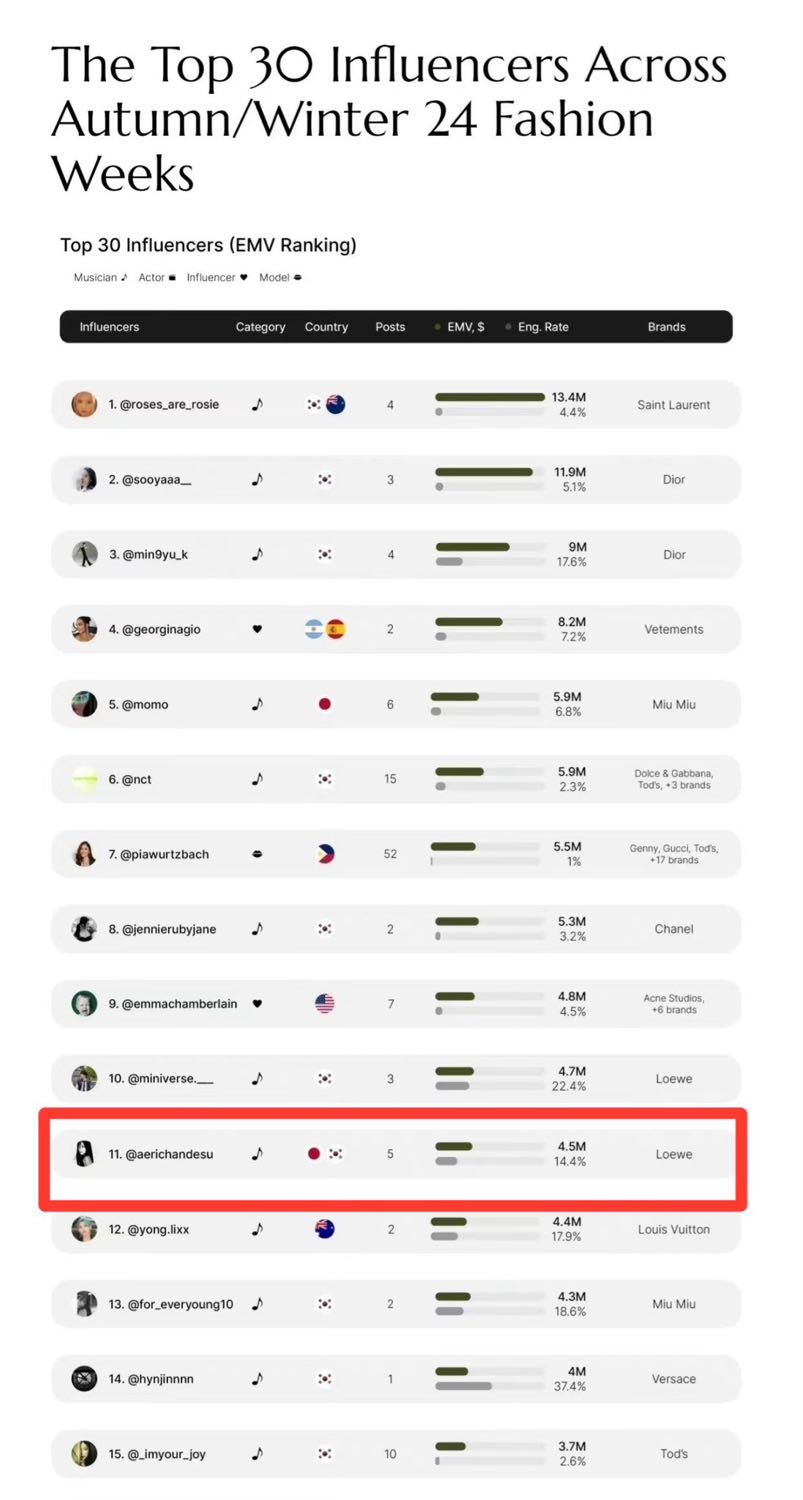Click the @hynjinnnn profile avatar
This screenshot has width=803, height=1500.
(x=84, y=1379)
